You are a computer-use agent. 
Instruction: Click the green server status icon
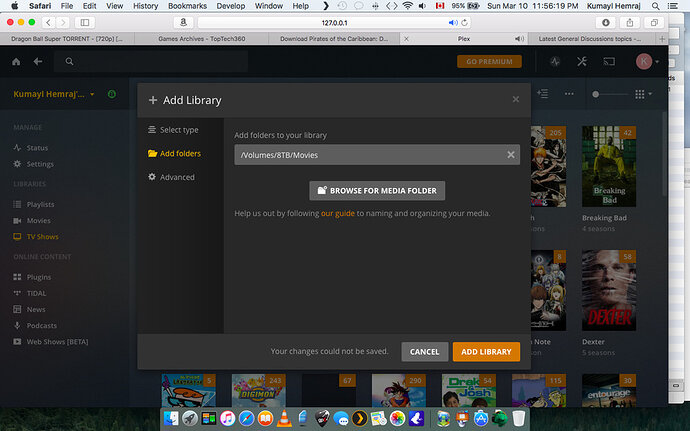coord(112,94)
